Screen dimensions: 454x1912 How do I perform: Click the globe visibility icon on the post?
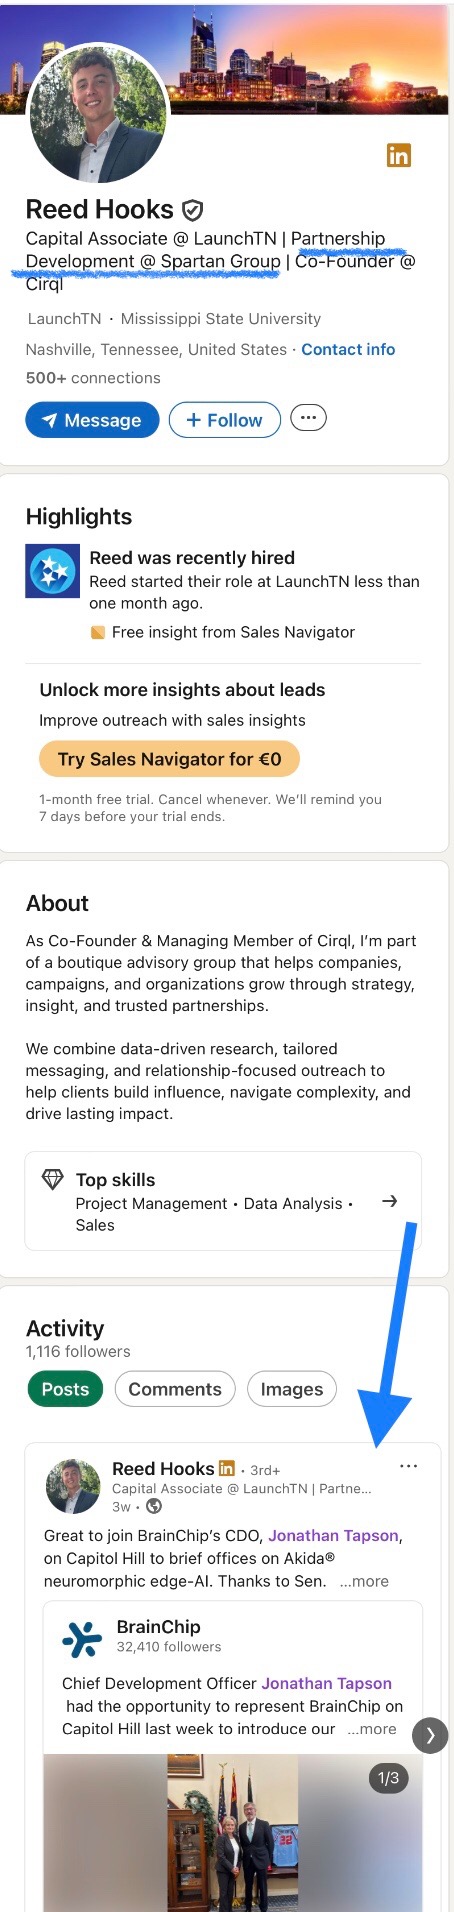pyautogui.click(x=154, y=1506)
